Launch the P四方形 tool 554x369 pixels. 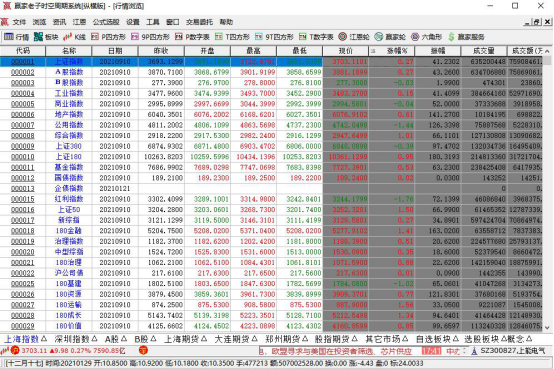tap(108, 37)
